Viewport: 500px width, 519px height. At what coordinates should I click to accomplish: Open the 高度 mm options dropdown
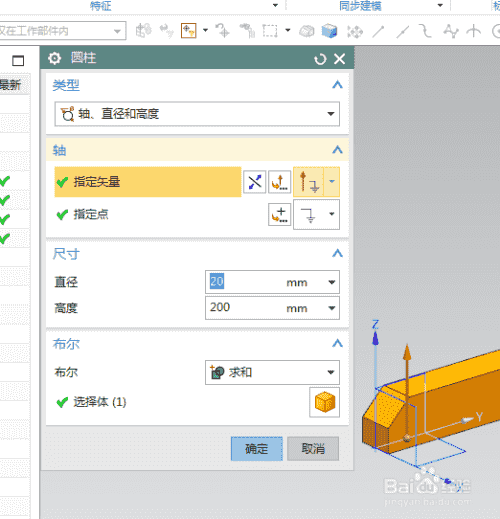coord(331,308)
